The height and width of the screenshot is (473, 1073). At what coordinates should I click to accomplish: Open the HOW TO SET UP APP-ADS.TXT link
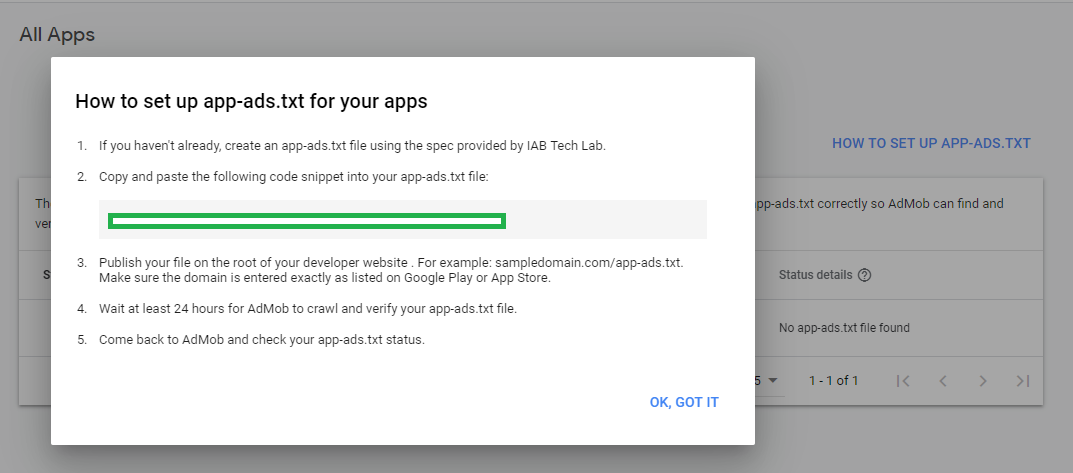(x=931, y=143)
